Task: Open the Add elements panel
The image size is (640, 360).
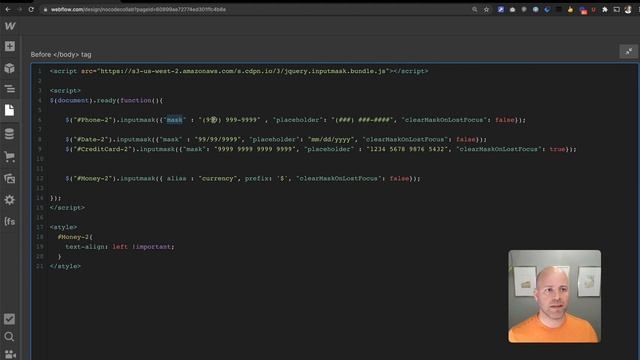Action: point(10,46)
